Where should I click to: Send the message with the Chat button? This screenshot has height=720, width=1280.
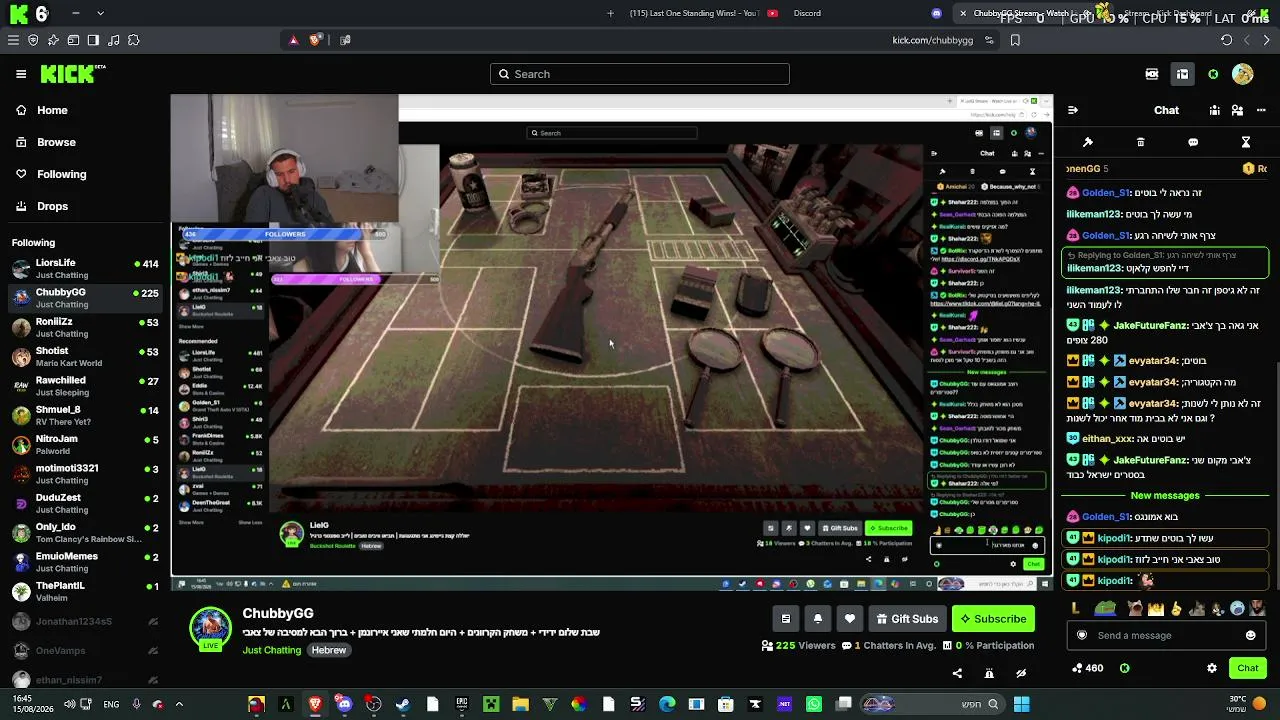(1247, 668)
